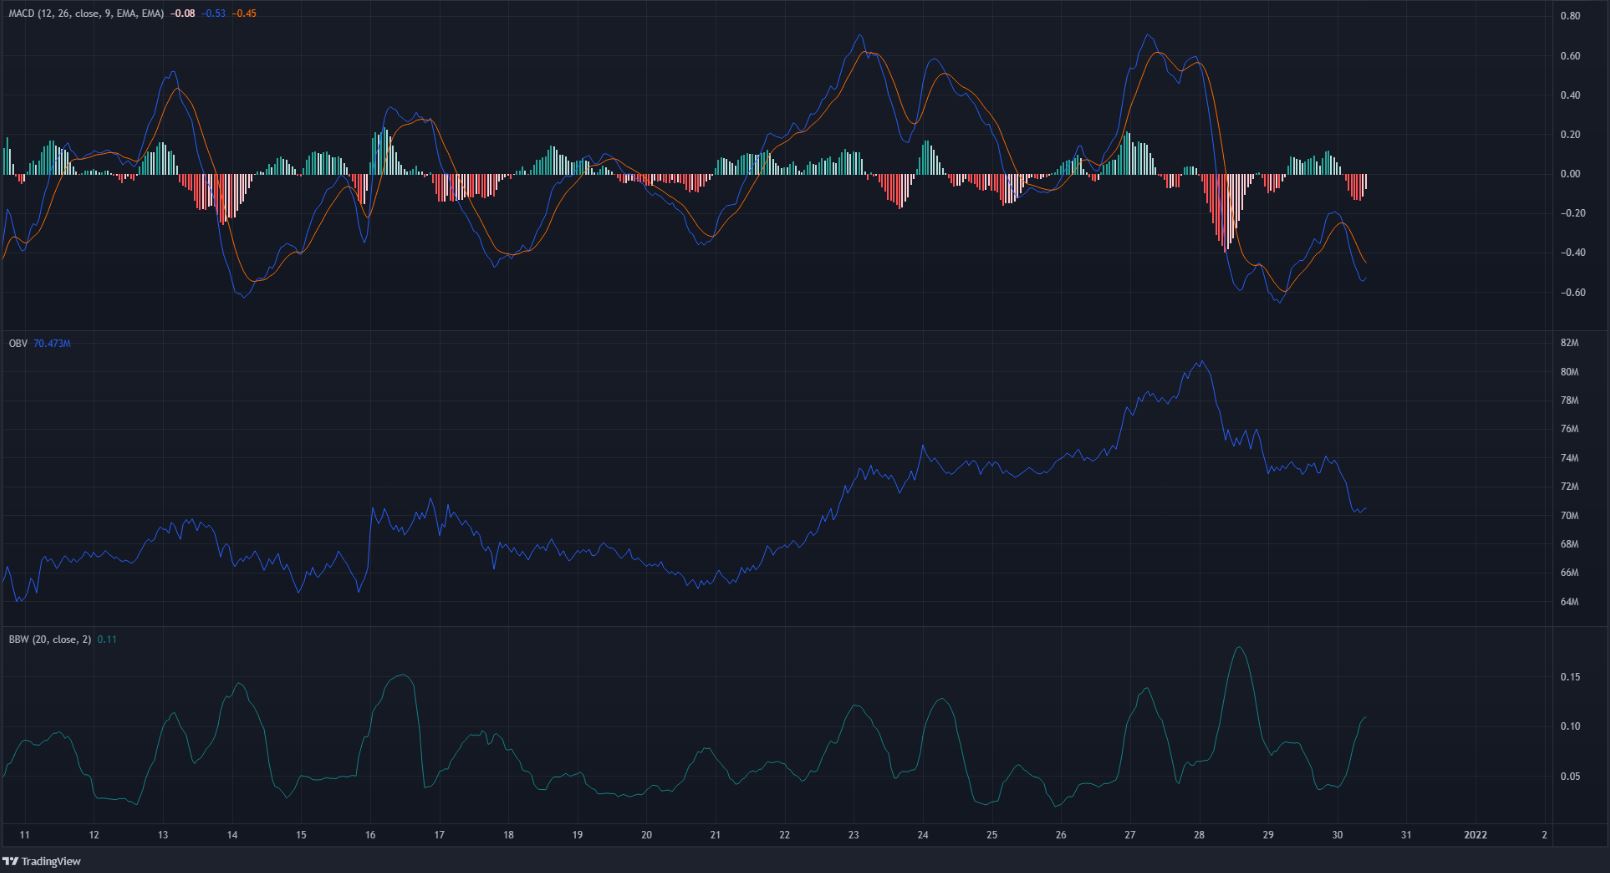Click BBW scale value 0.05
The width and height of the screenshot is (1610, 873).
1570,777
